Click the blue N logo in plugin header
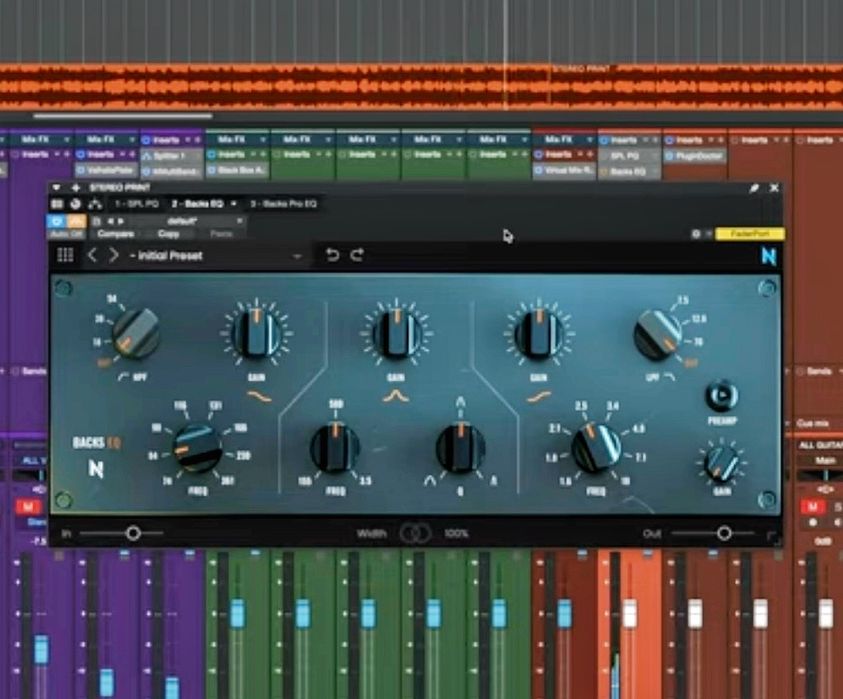This screenshot has width=843, height=699. 769,255
